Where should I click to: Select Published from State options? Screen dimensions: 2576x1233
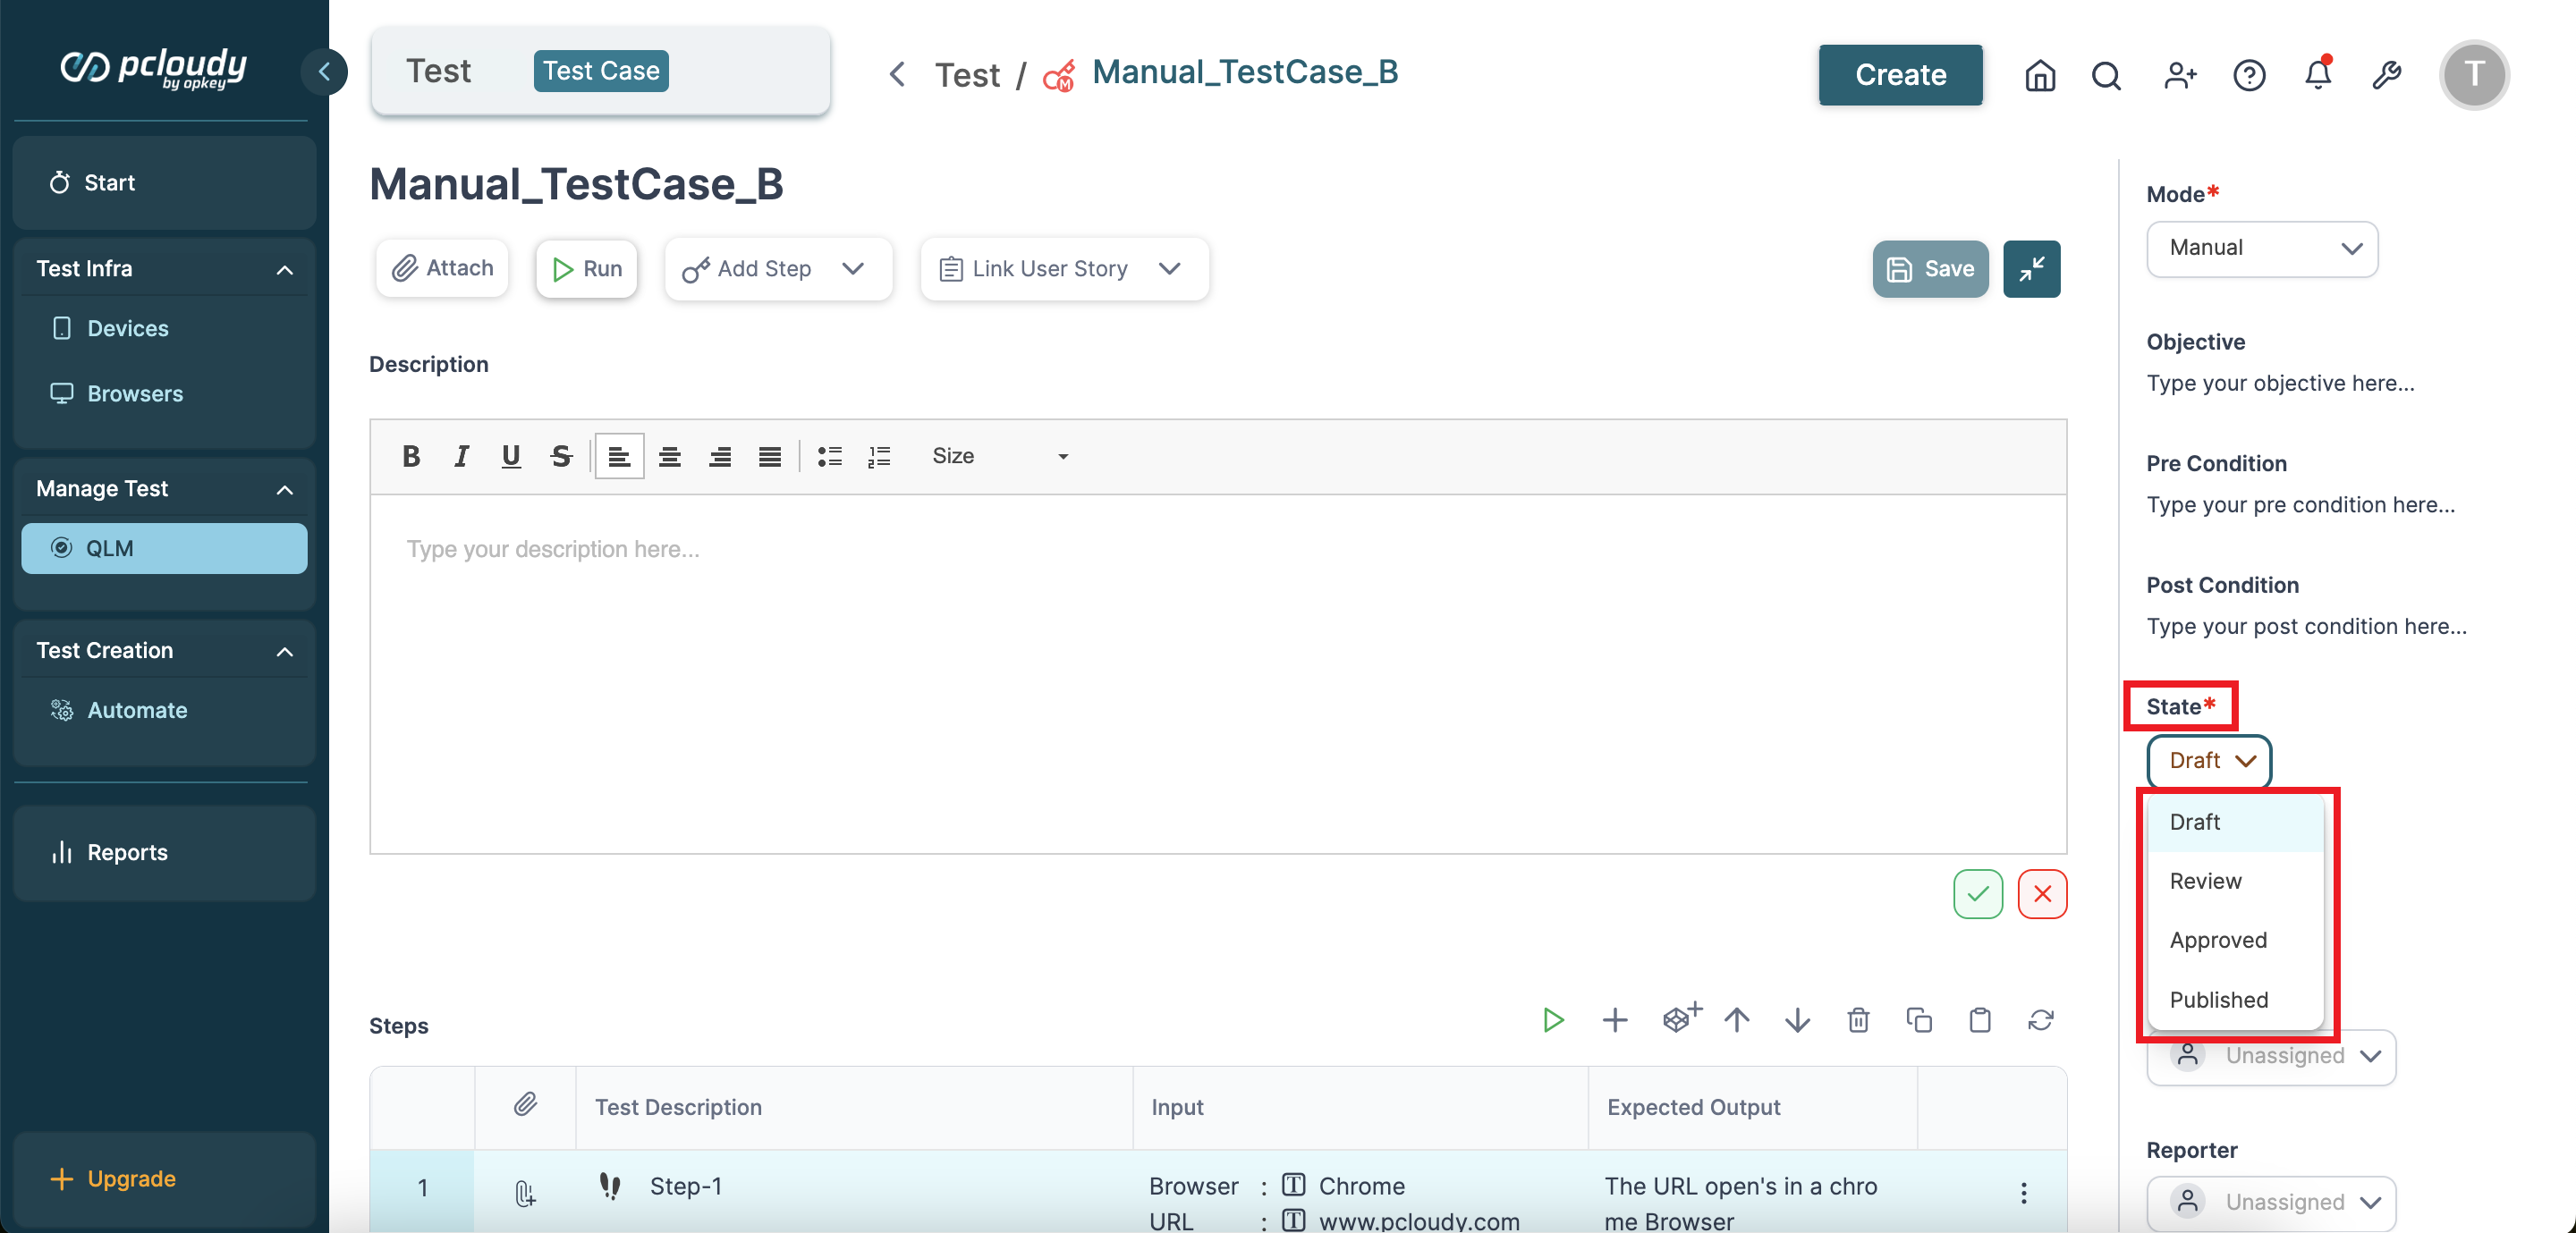coord(2235,1000)
